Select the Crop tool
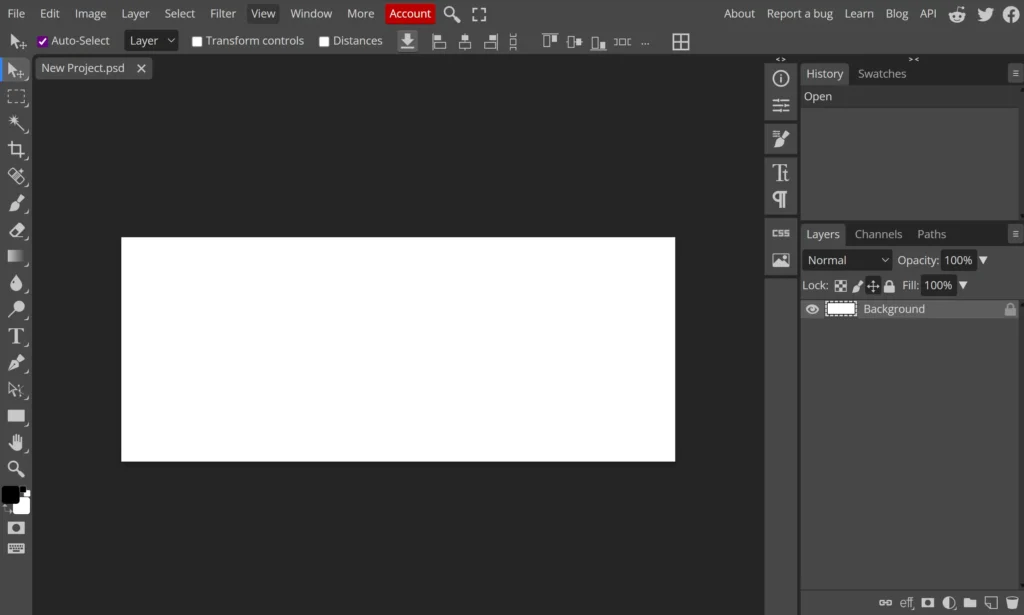This screenshot has width=1024, height=615. (x=16, y=150)
